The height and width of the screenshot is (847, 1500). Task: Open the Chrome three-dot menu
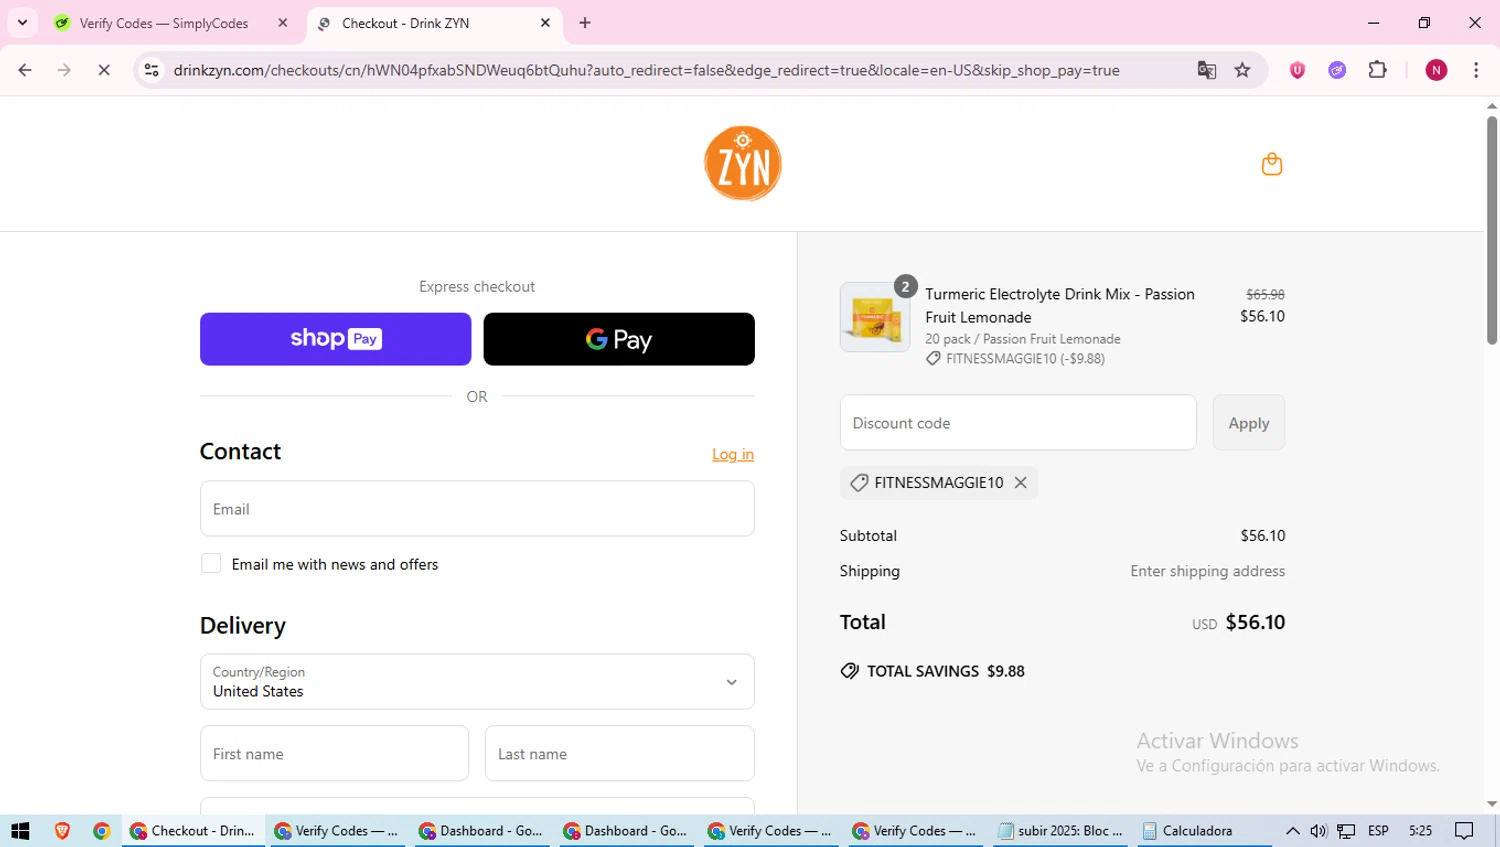[1476, 70]
